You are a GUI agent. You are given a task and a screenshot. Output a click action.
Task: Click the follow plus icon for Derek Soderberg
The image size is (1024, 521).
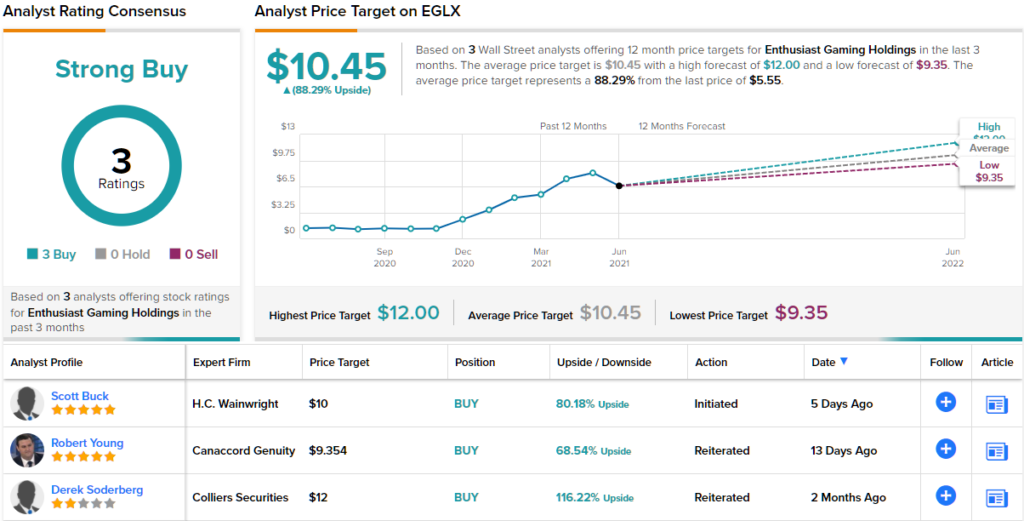click(945, 496)
